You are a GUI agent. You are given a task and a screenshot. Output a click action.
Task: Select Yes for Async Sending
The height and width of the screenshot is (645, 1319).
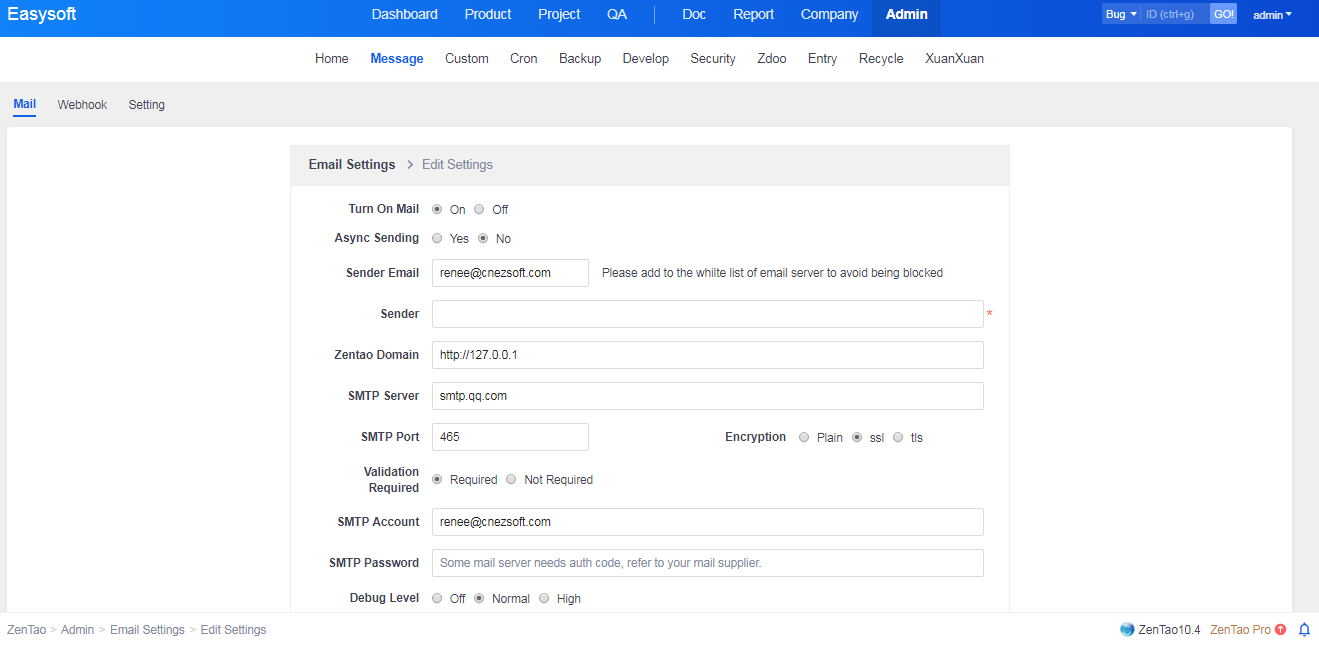437,239
